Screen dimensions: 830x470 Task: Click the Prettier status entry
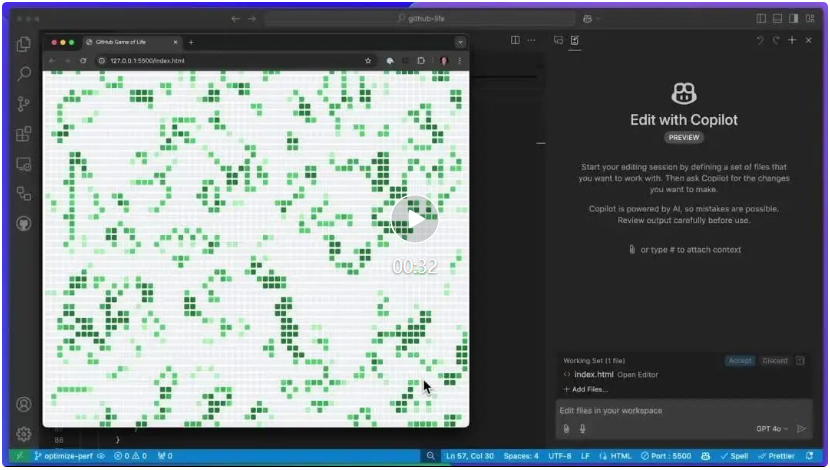[776, 456]
